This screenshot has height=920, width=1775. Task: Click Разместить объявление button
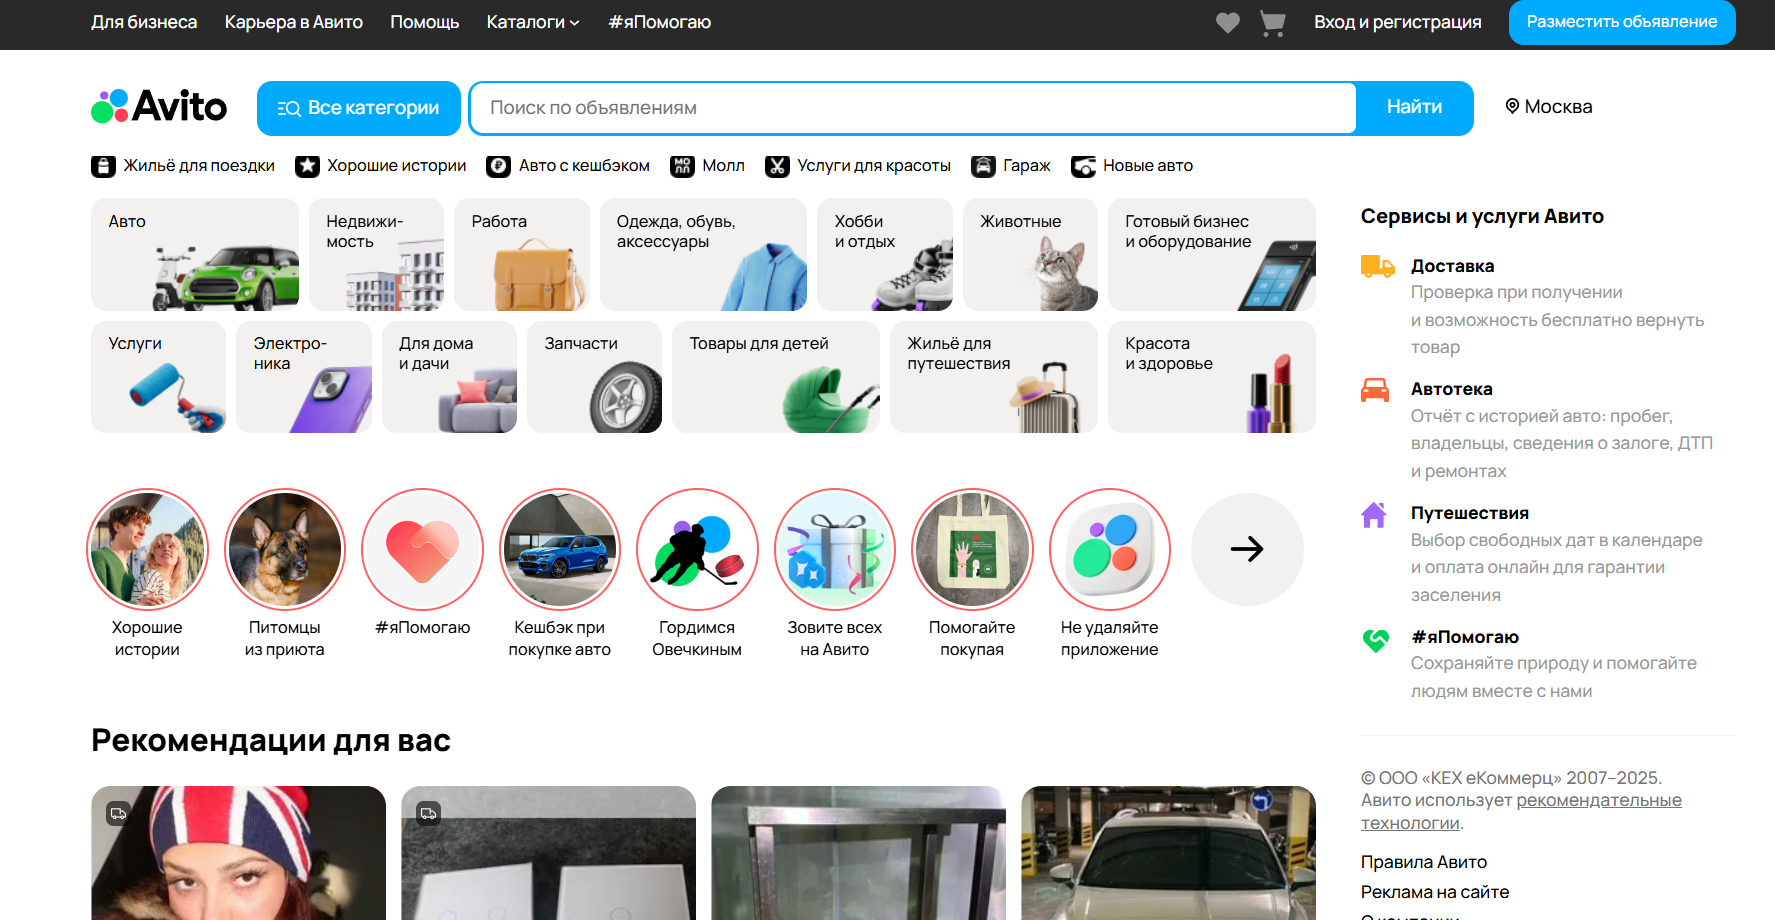1621,22
